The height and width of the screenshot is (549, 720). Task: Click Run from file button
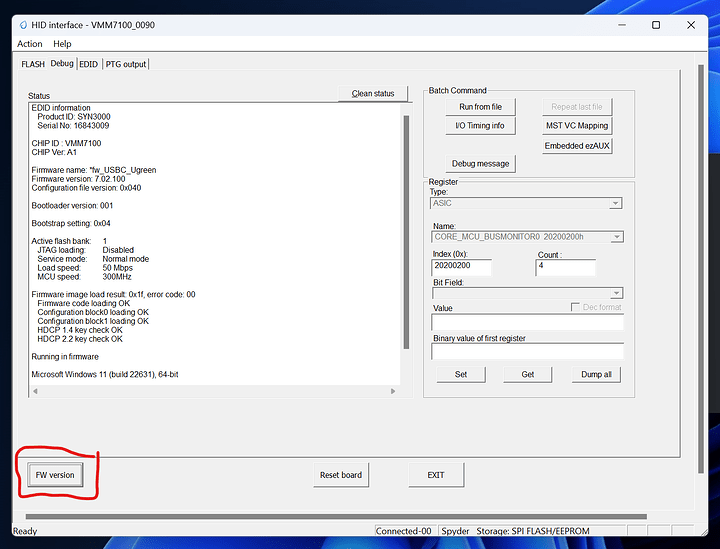[480, 107]
